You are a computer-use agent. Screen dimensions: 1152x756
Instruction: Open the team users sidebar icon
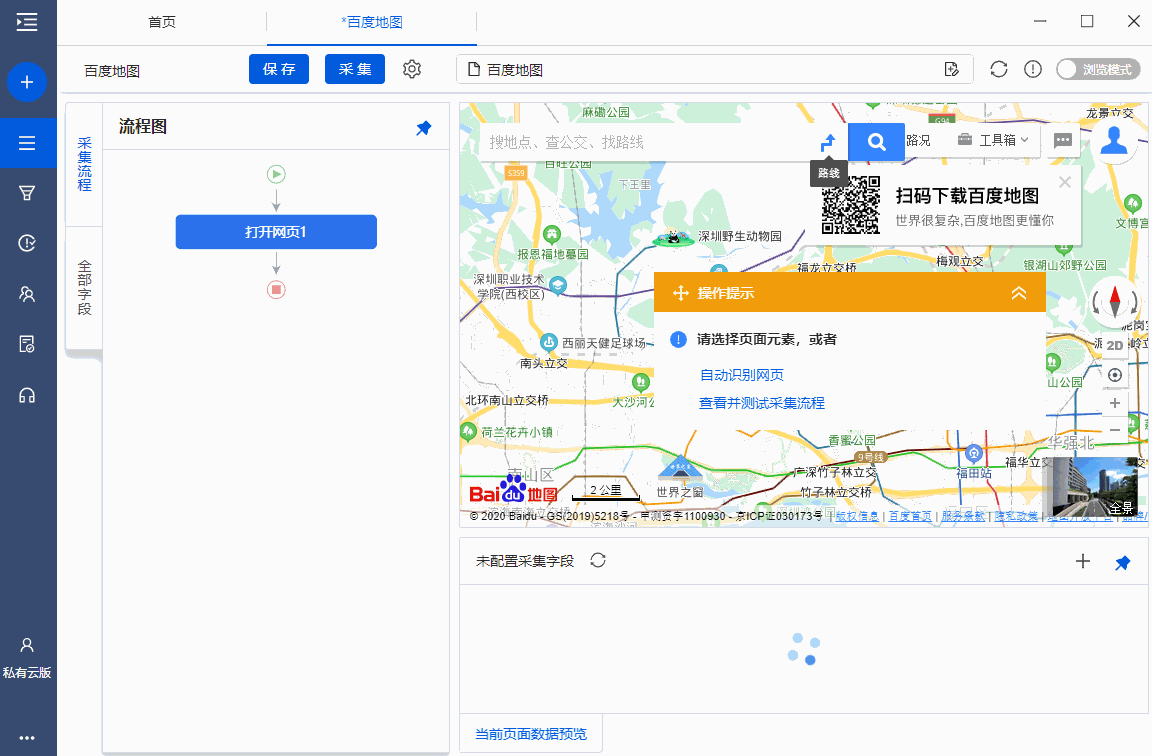27,294
